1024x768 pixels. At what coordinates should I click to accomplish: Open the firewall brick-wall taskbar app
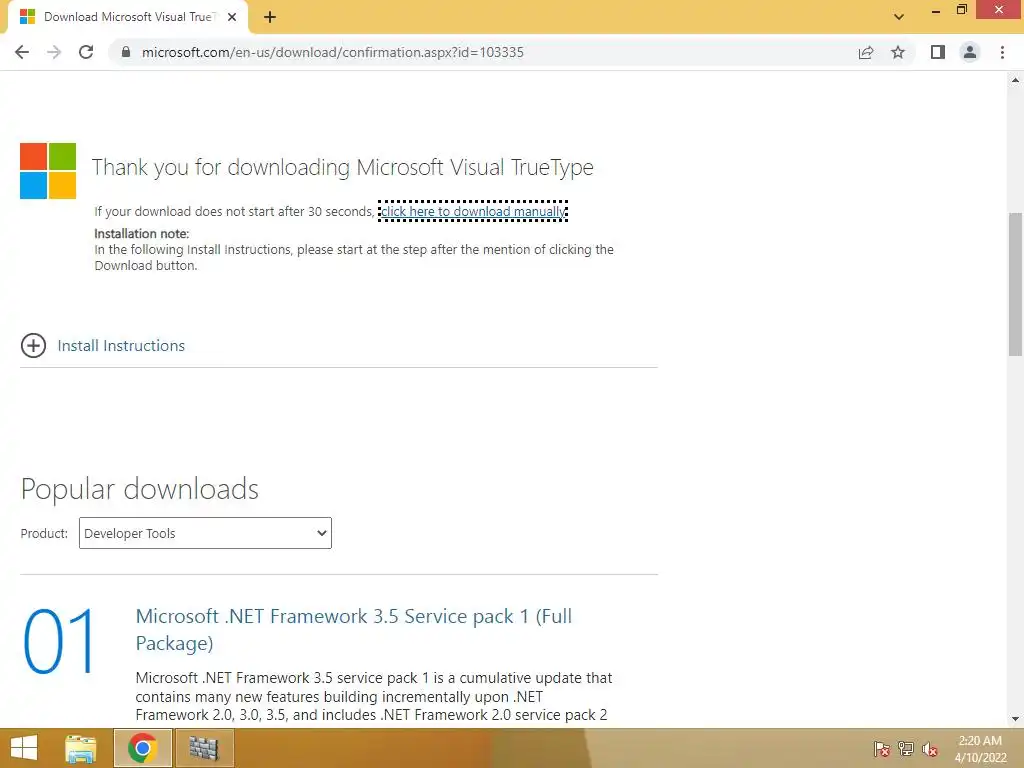click(204, 748)
